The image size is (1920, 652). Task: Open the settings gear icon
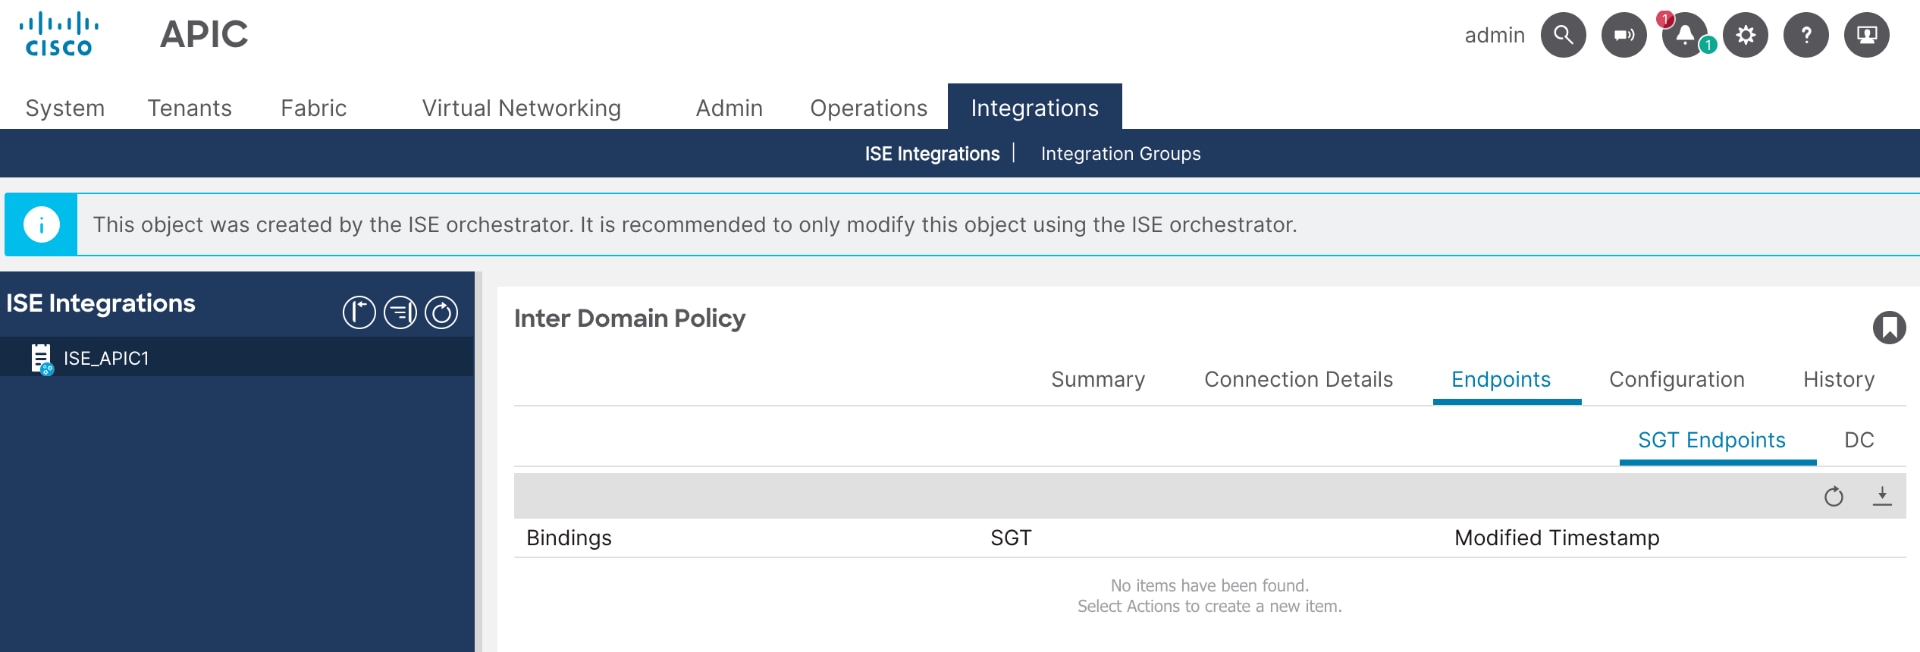pyautogui.click(x=1745, y=35)
